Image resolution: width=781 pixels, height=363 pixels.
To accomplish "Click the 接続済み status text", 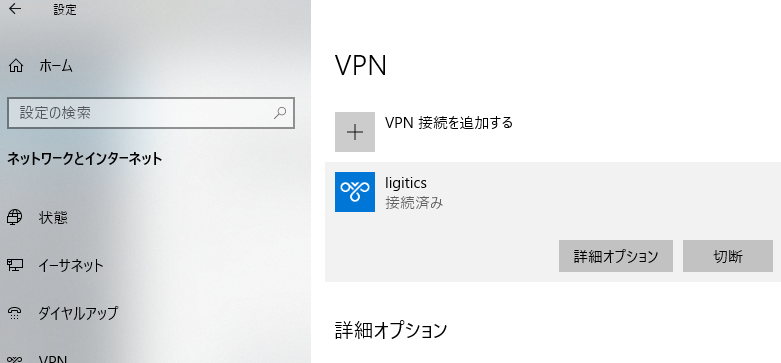I will [414, 203].
